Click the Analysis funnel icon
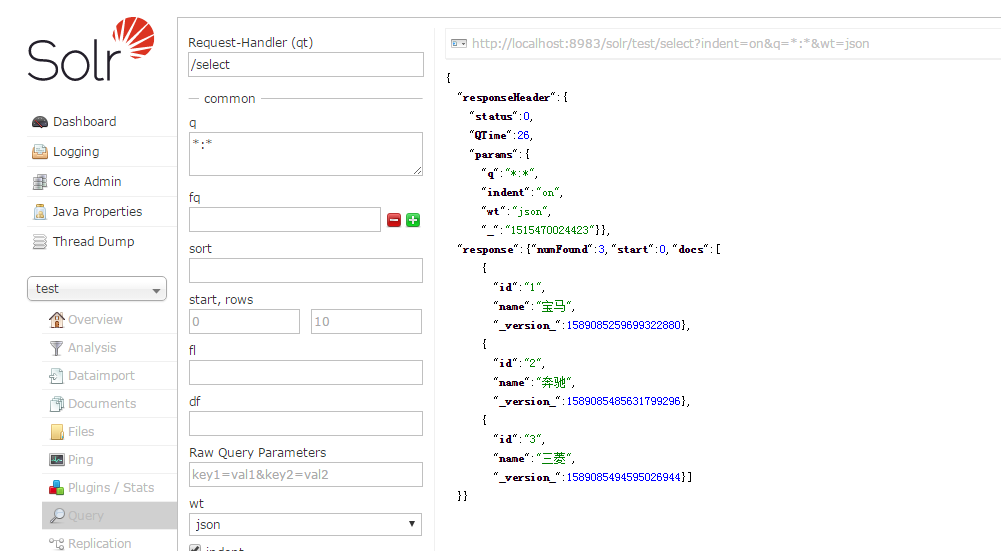The height and width of the screenshot is (551, 1001). click(x=57, y=348)
